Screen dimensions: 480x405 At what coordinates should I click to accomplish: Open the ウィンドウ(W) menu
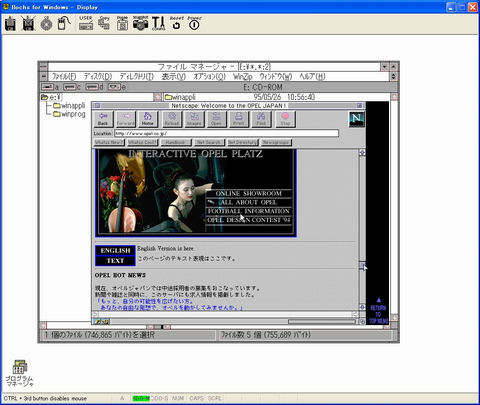[x=276, y=77]
